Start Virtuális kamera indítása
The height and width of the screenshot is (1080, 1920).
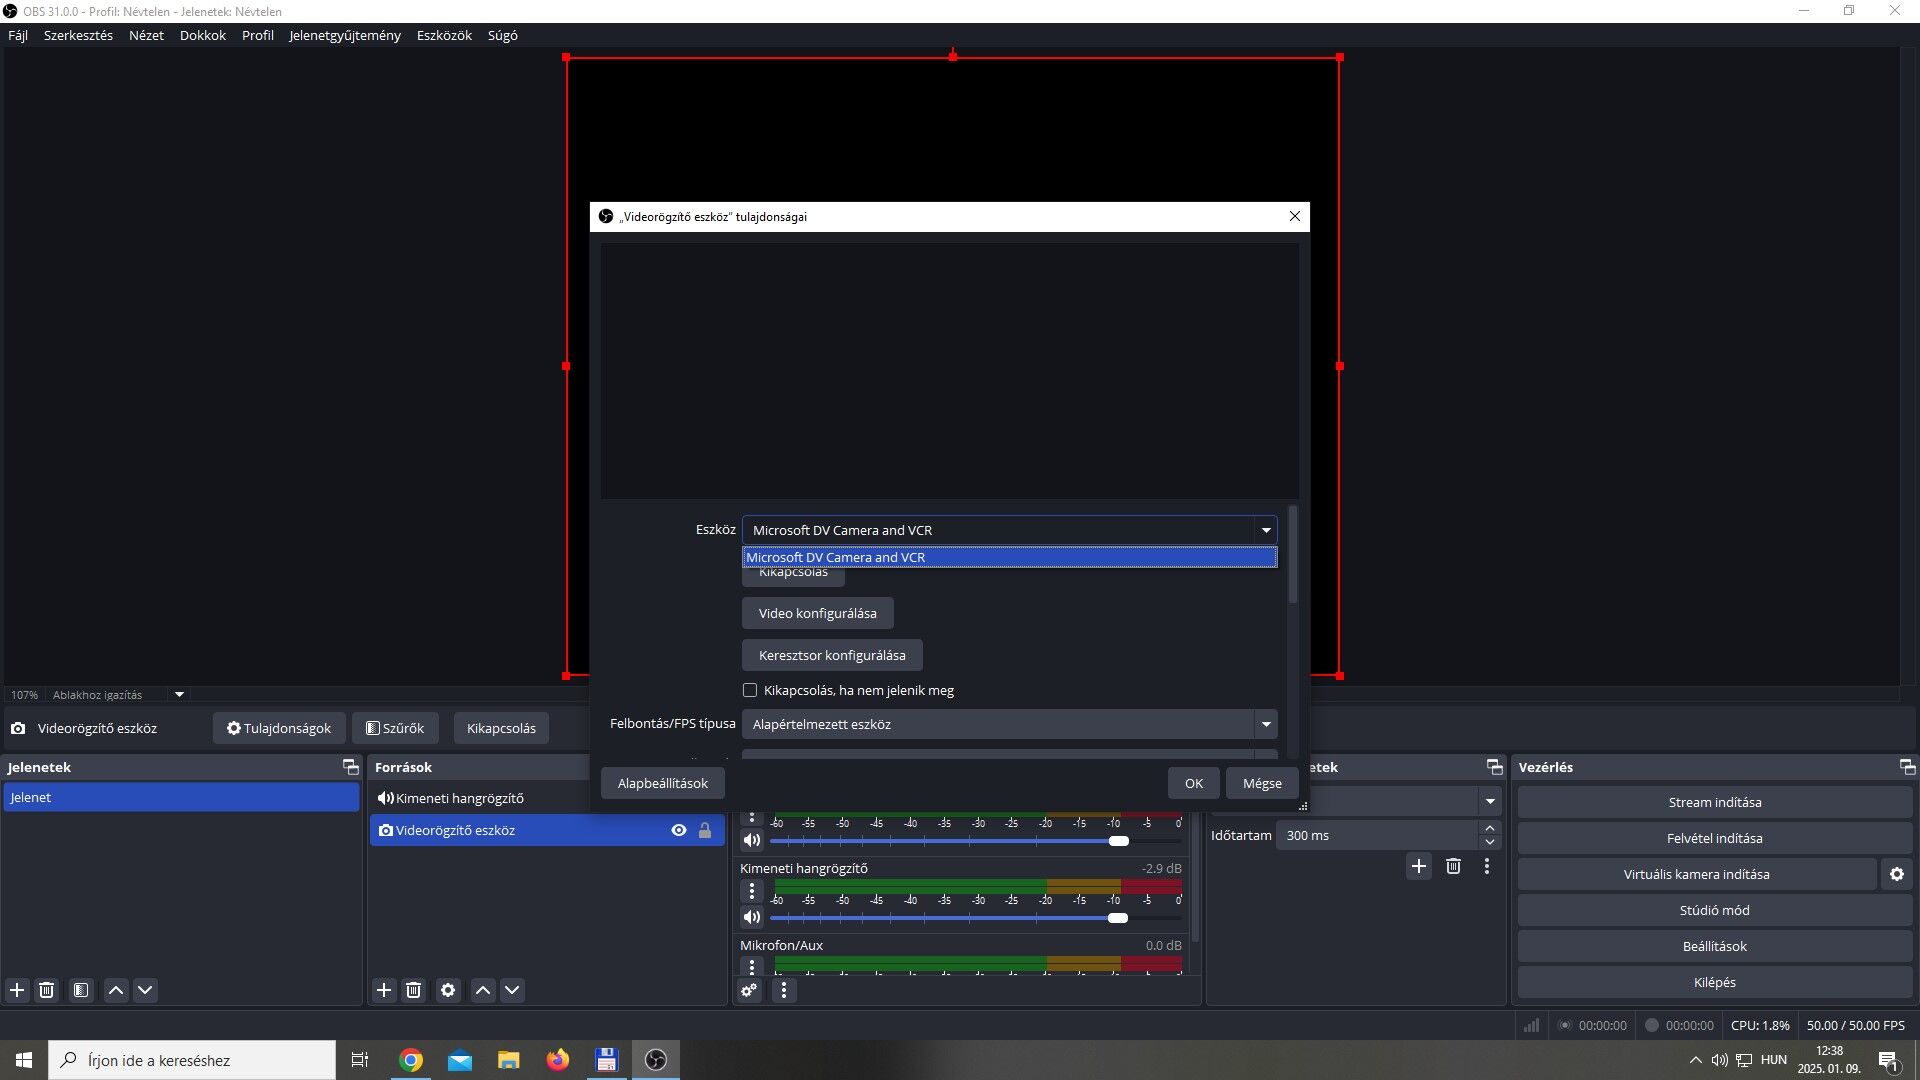[x=1697, y=874]
